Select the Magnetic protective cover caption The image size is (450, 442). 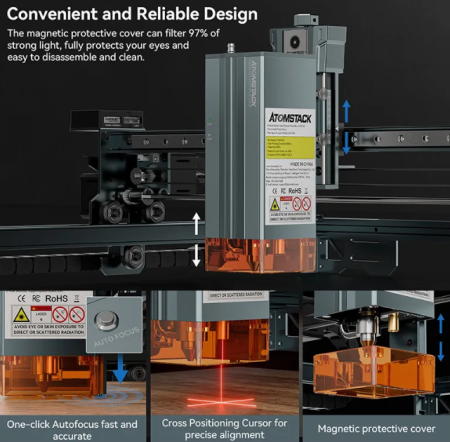[x=376, y=429]
